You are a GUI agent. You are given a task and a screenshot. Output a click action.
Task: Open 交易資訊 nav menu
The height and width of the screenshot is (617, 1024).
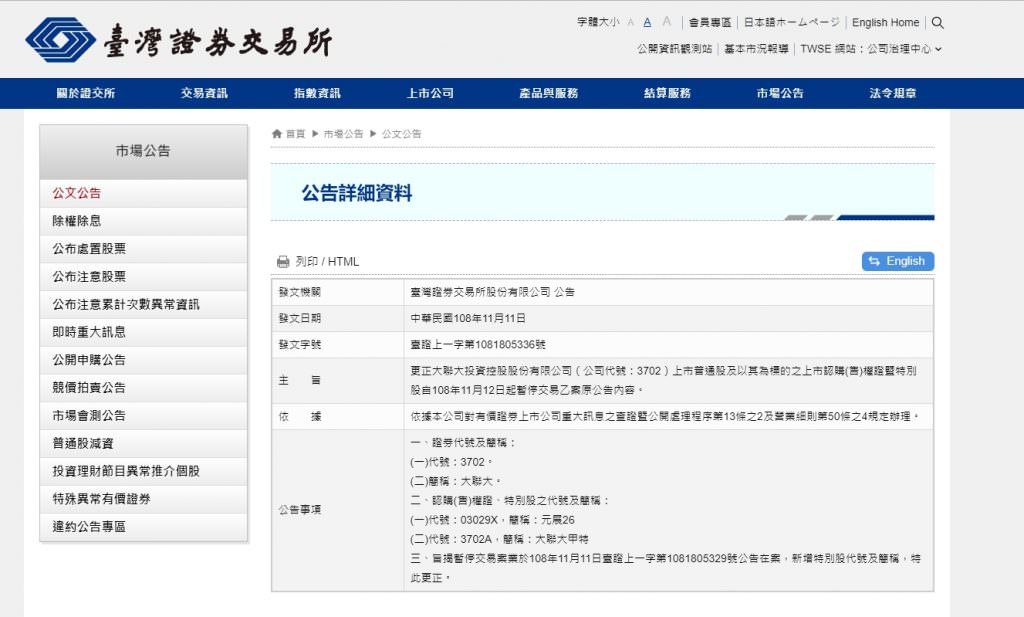click(204, 93)
